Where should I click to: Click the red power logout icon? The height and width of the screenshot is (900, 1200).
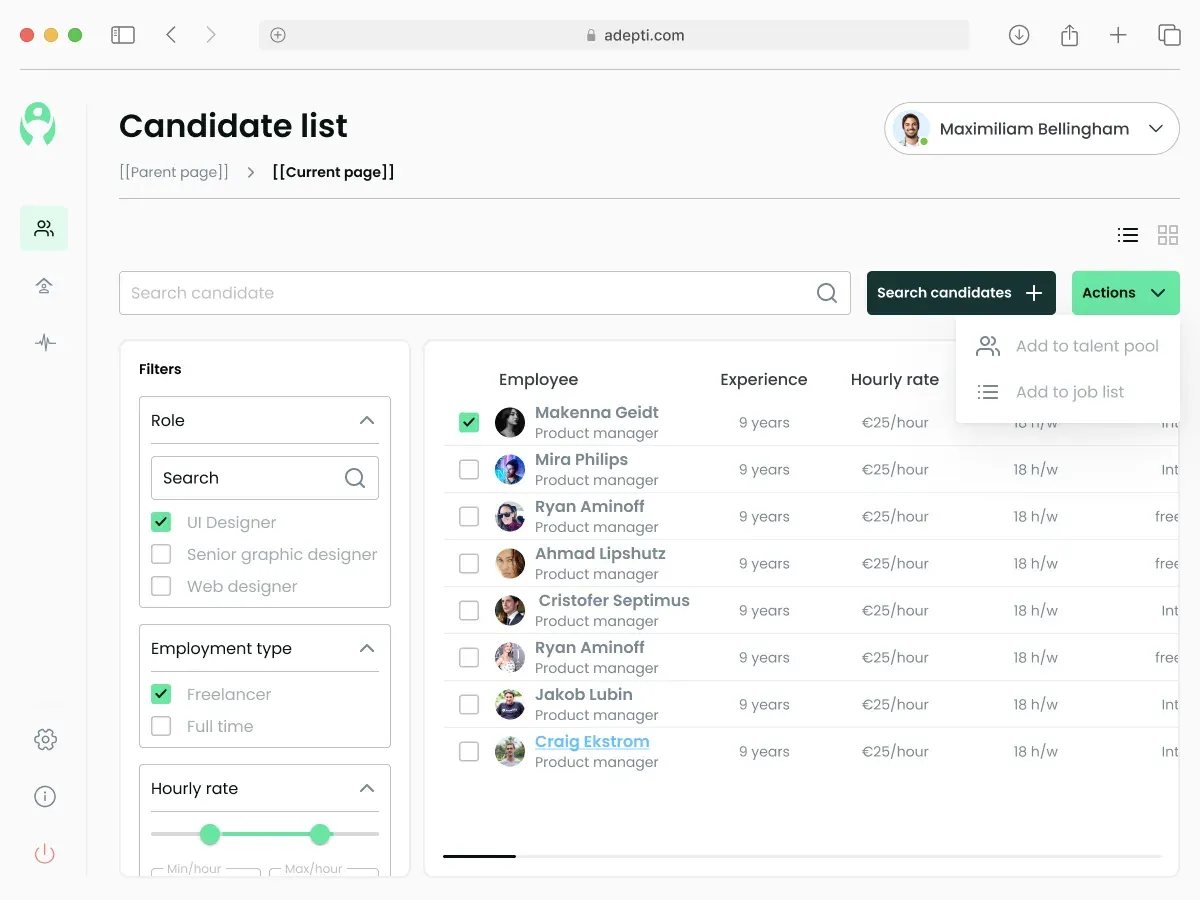(44, 854)
